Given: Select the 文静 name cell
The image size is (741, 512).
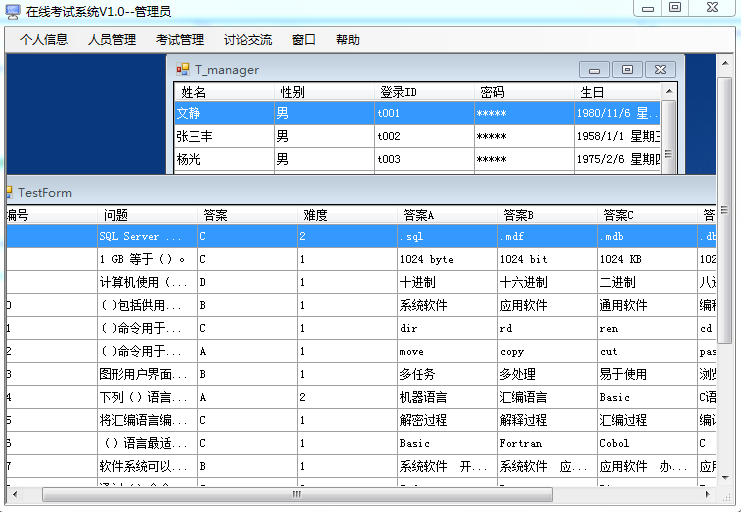Looking at the screenshot, I should 224,113.
